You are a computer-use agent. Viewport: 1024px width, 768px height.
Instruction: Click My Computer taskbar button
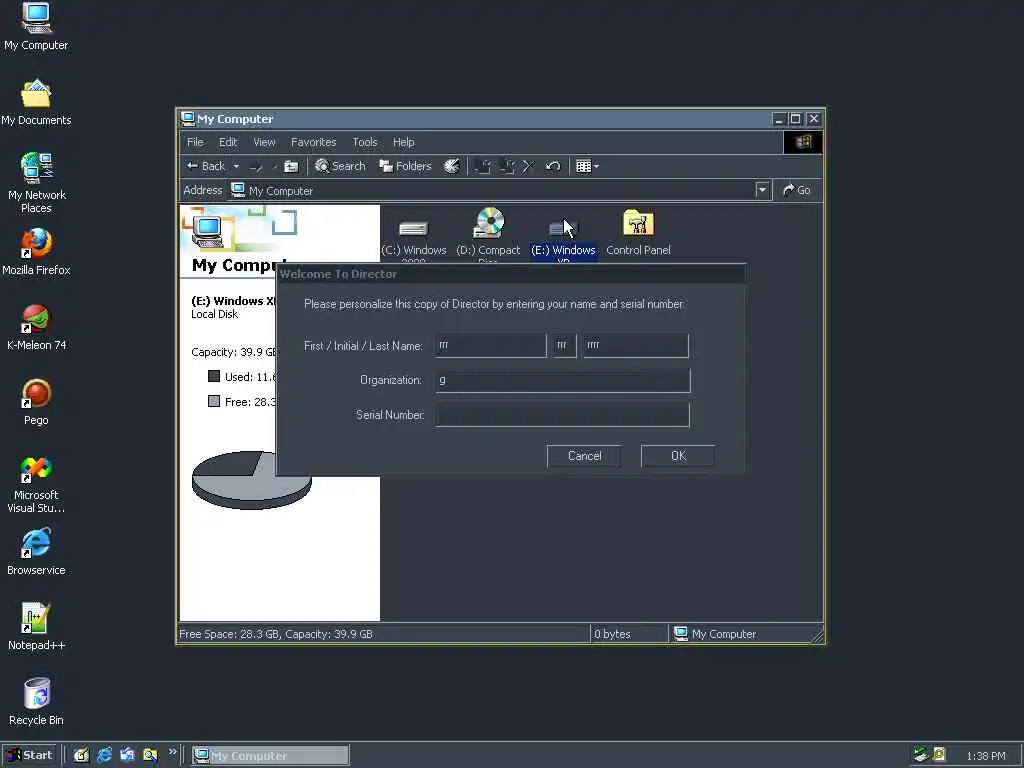tap(270, 756)
